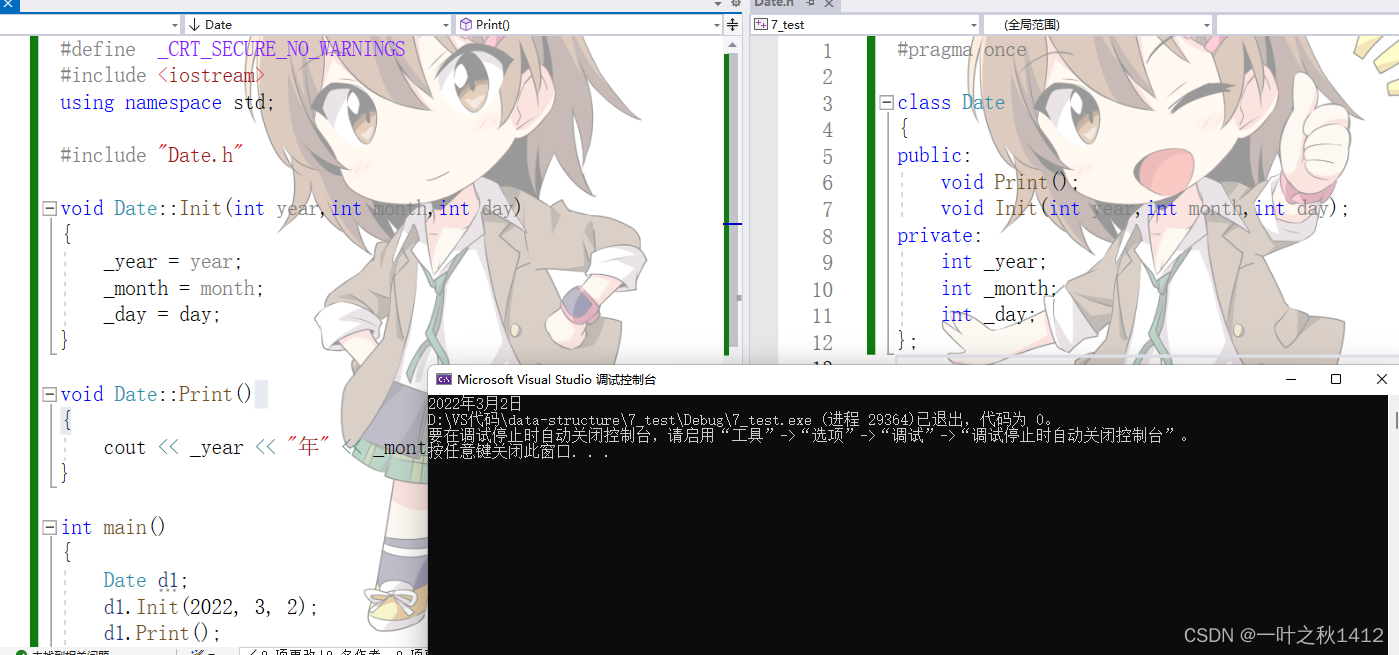Screen dimensions: 1399x655
Task: Click the "public:" line in Date.h
Action: tap(935, 155)
